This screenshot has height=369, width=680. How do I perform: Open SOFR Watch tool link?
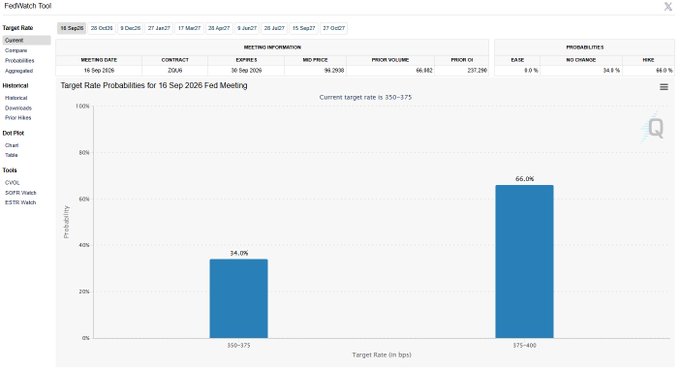coord(20,193)
